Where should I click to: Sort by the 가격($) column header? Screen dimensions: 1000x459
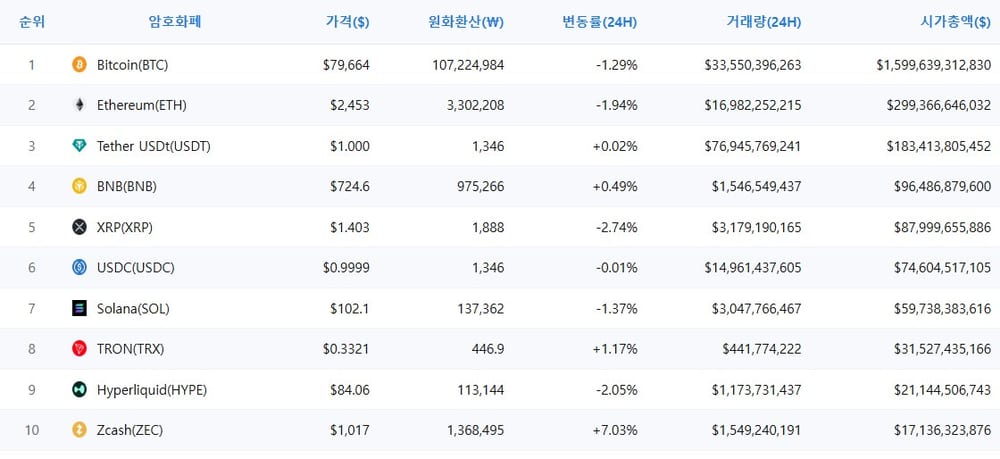[x=347, y=22]
